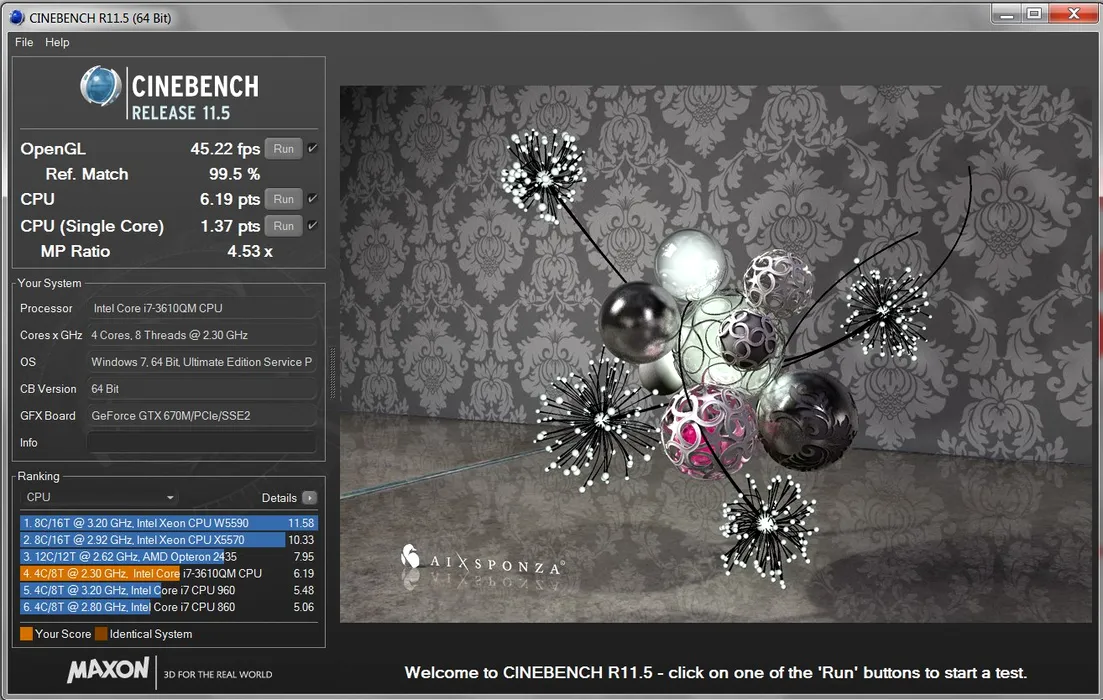Maximize the Cinebench window

point(1034,14)
